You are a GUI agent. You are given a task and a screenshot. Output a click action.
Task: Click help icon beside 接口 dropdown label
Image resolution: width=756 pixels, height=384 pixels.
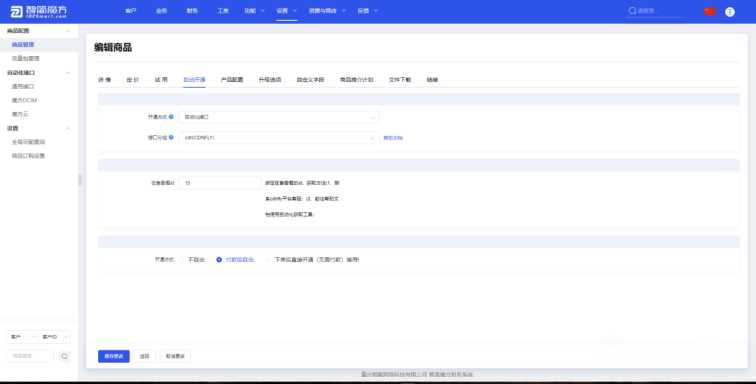pyautogui.click(x=171, y=137)
